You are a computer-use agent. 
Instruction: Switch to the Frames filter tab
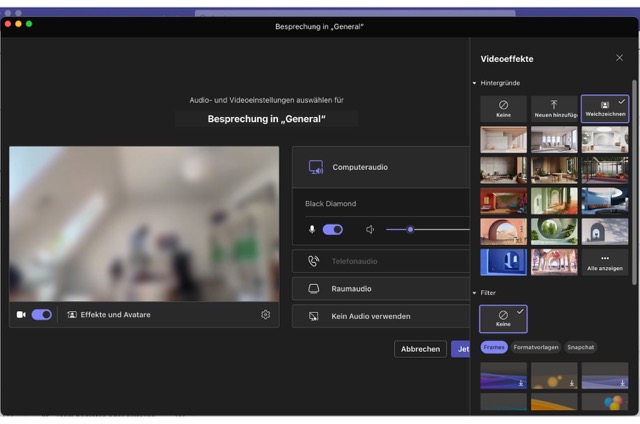pos(494,347)
